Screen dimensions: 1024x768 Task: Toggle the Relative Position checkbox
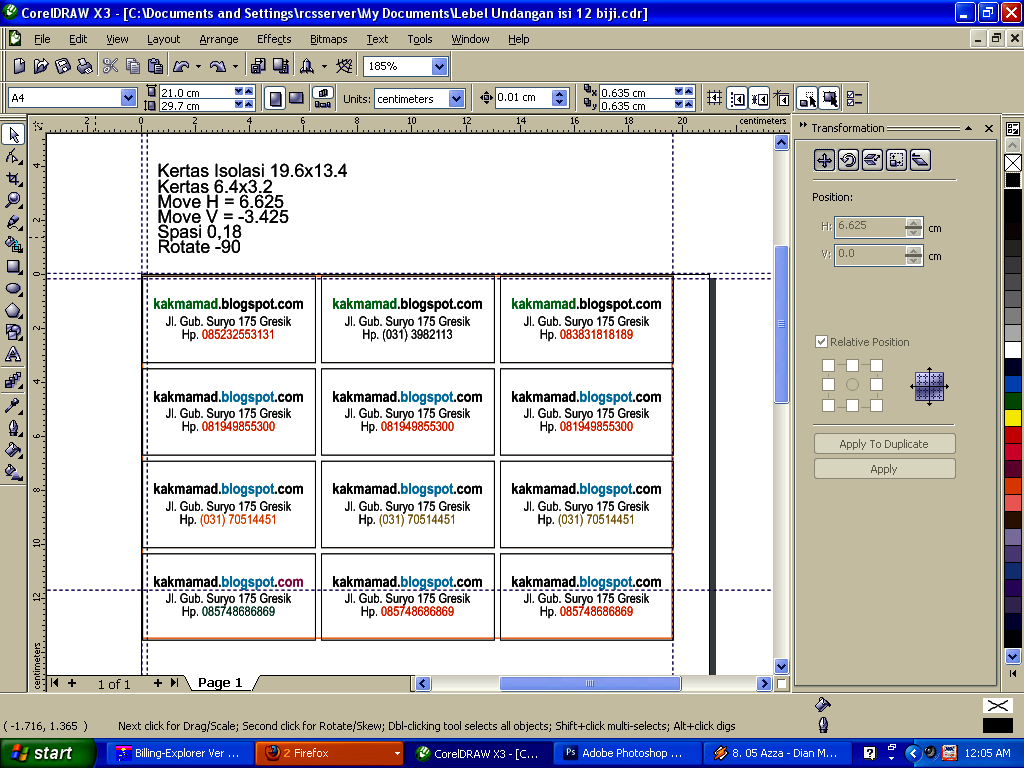click(x=822, y=342)
